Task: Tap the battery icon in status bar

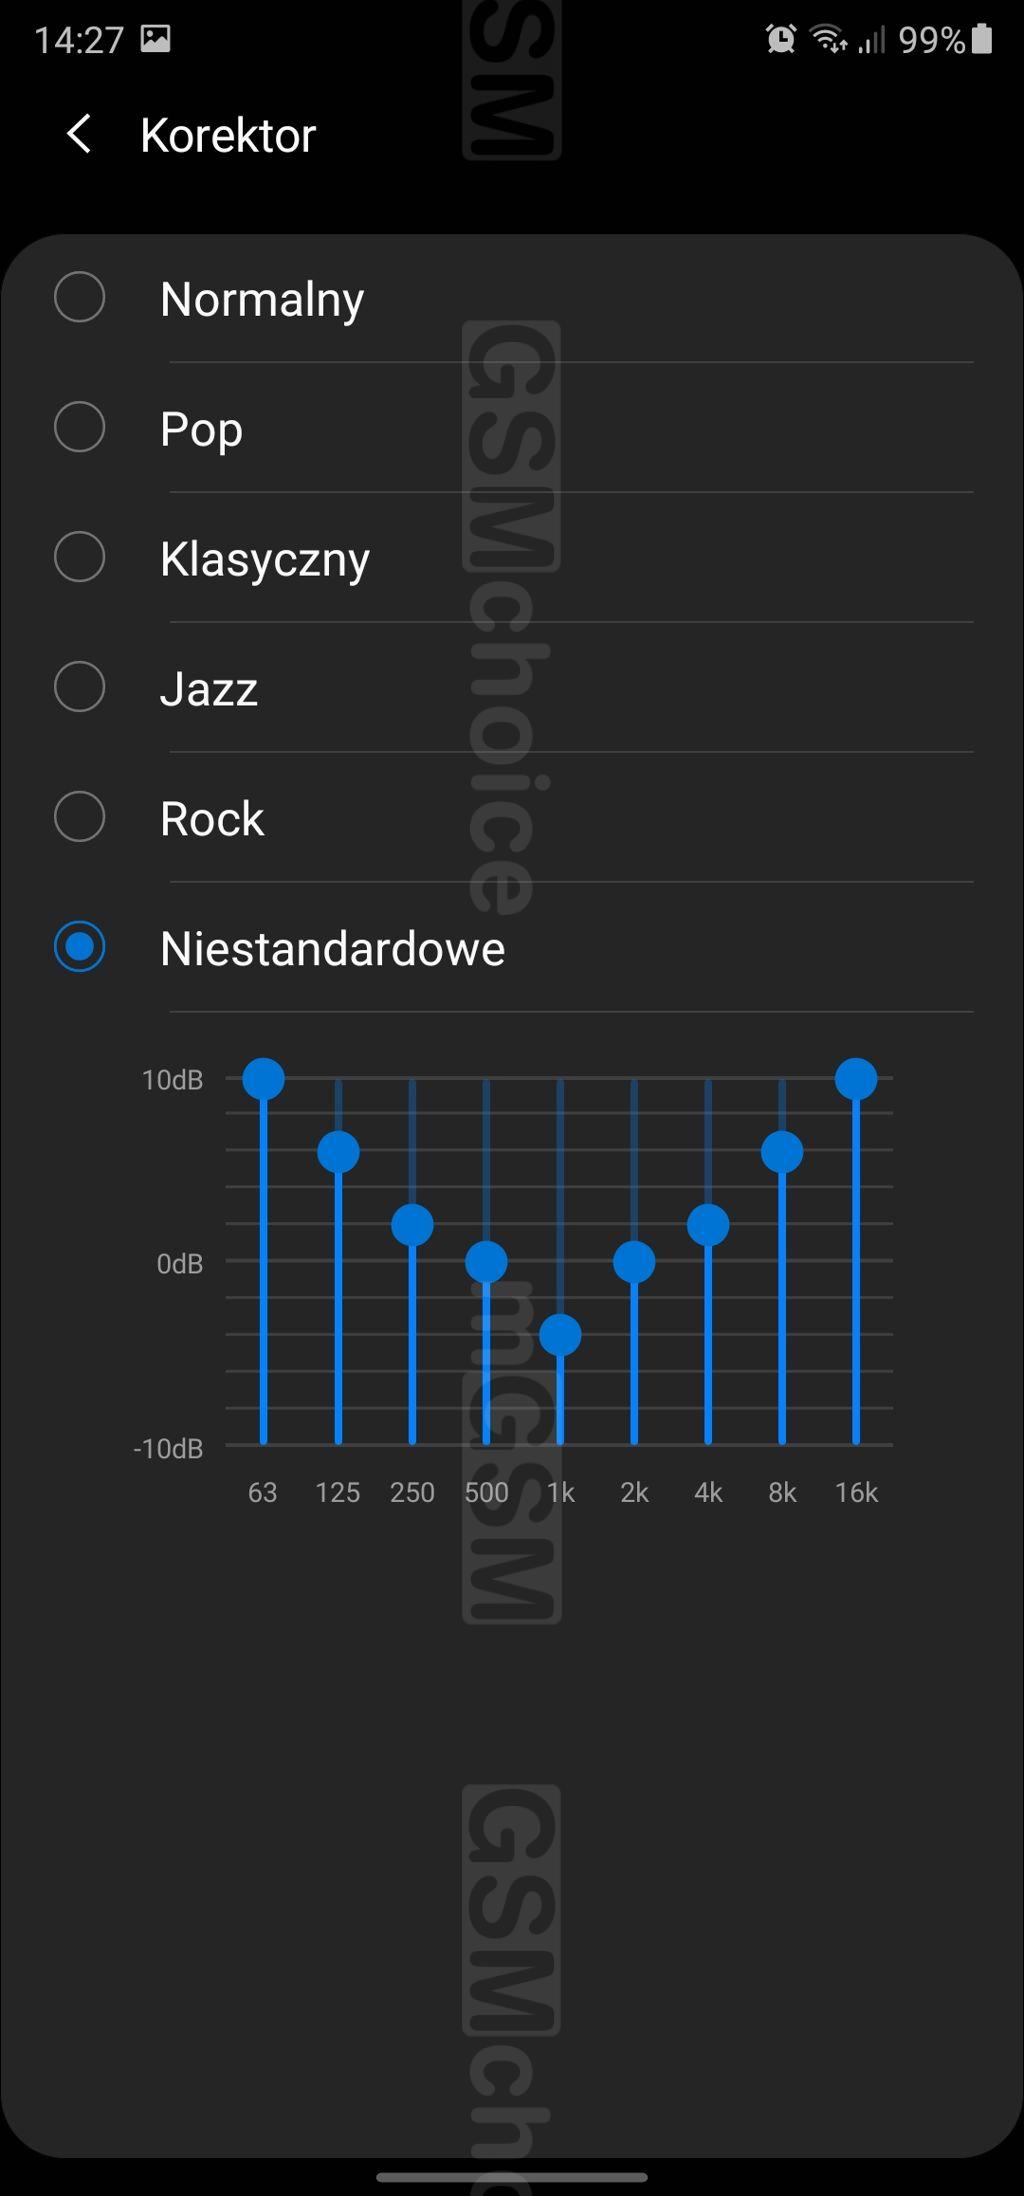Action: 982,39
